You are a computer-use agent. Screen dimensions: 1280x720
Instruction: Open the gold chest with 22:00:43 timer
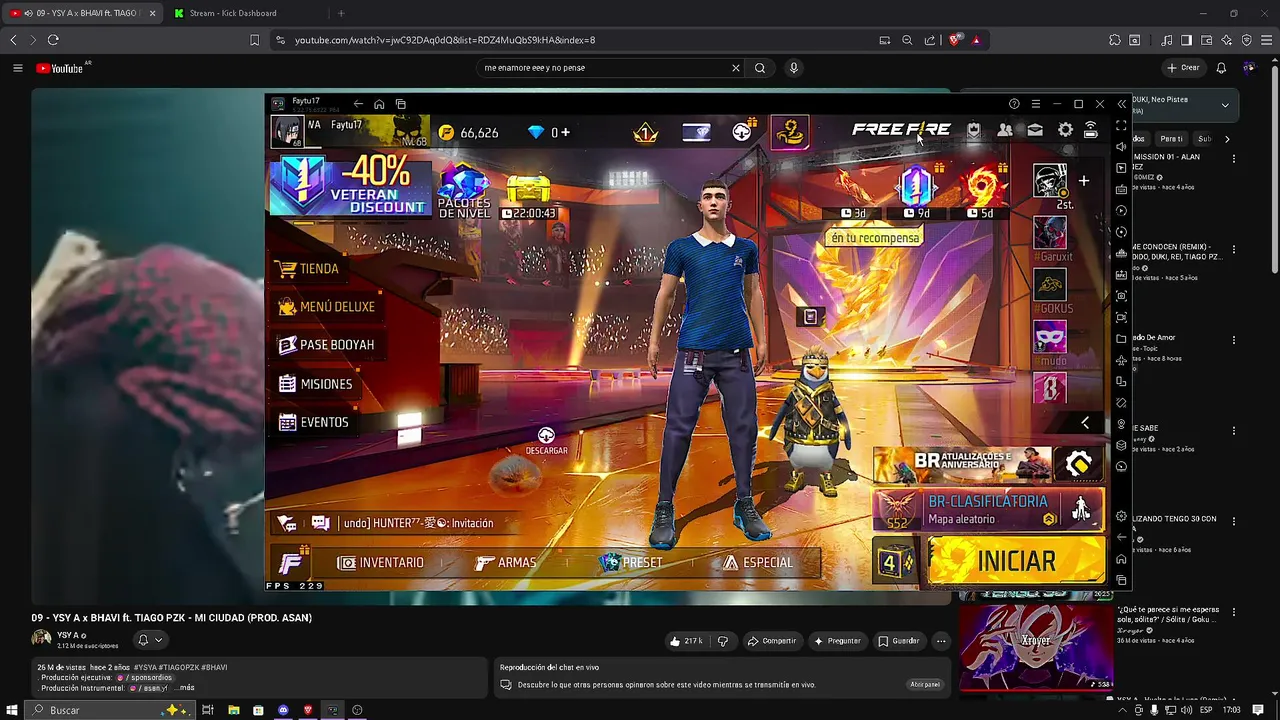pos(529,197)
